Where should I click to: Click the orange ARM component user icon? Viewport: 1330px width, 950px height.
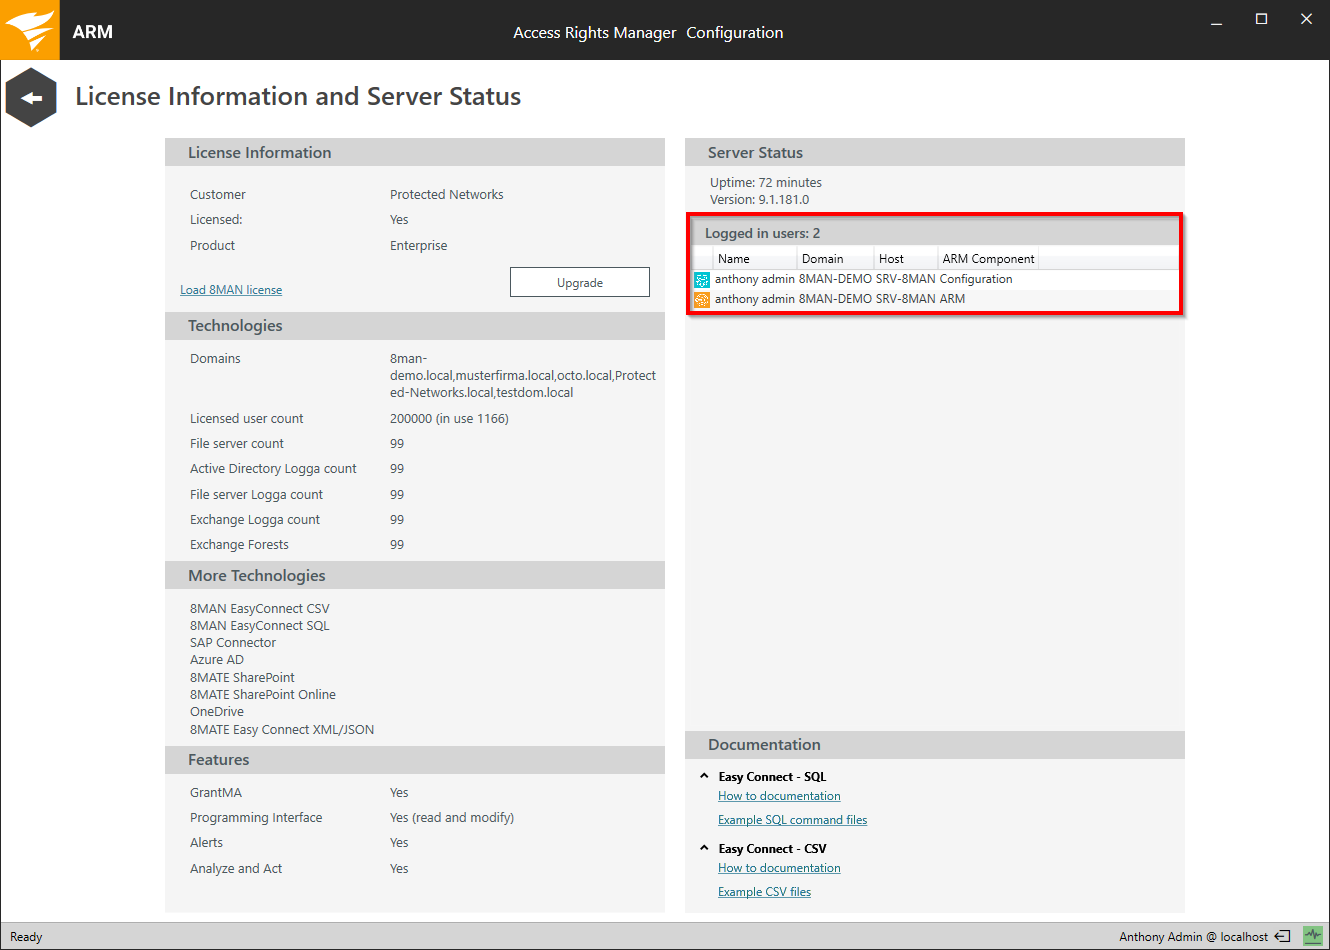coord(702,299)
